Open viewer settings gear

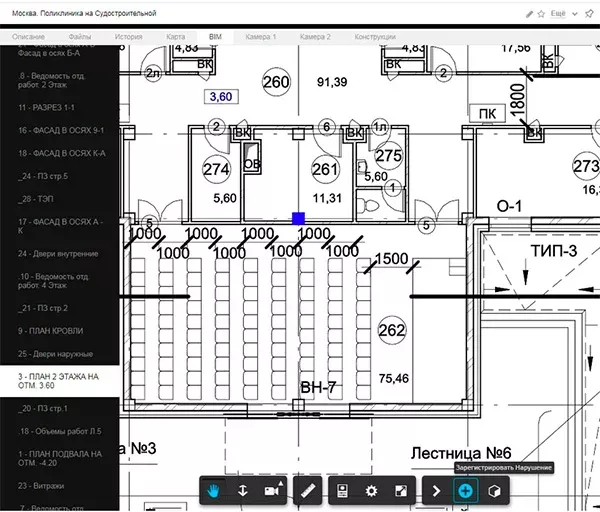pyautogui.click(x=371, y=491)
